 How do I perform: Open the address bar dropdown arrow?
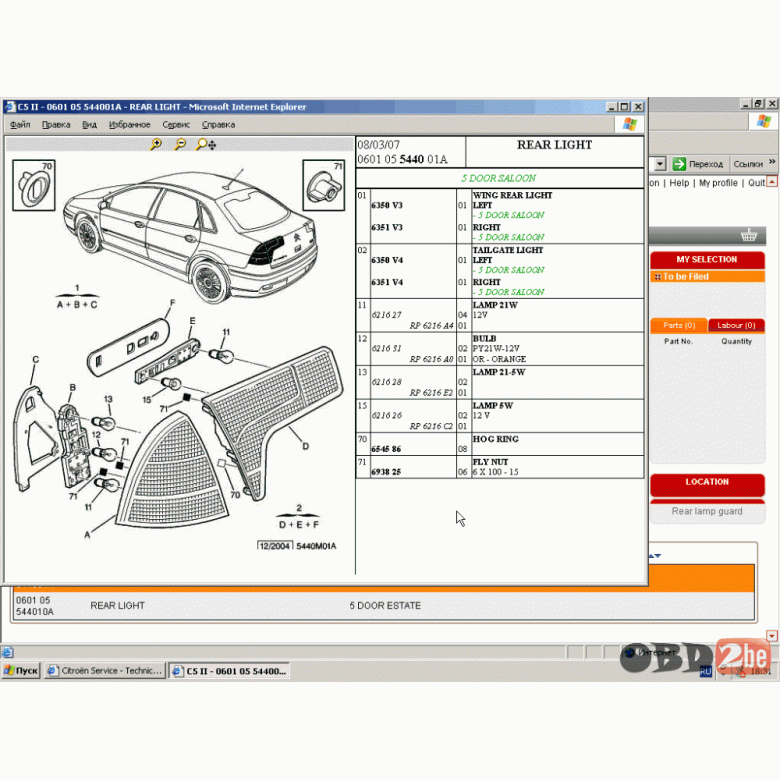pos(660,164)
